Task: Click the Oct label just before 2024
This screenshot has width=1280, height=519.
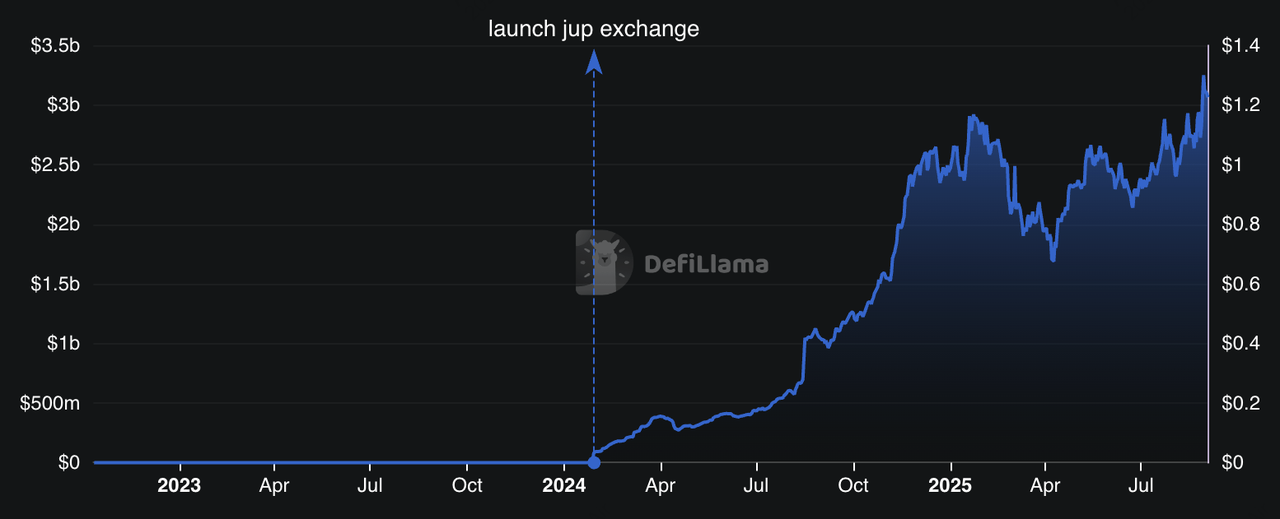Action: tap(467, 486)
